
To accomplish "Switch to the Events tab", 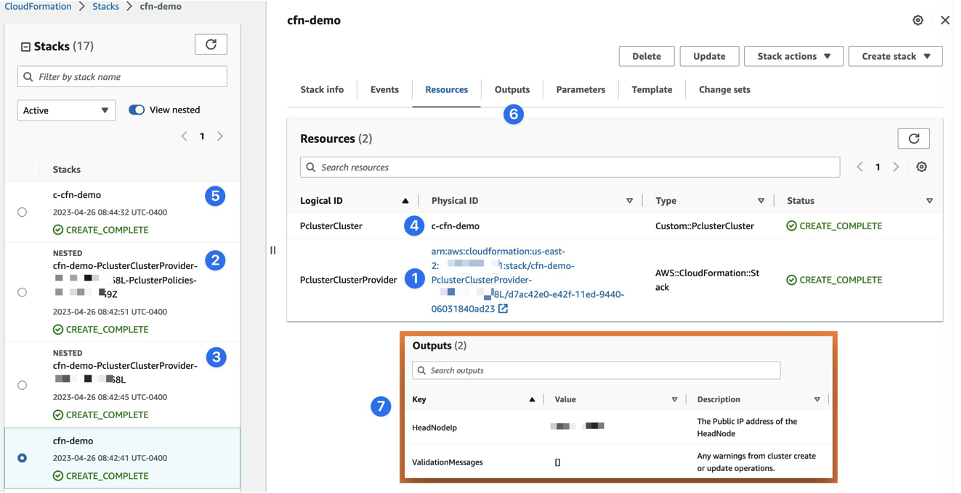I will (x=384, y=90).
